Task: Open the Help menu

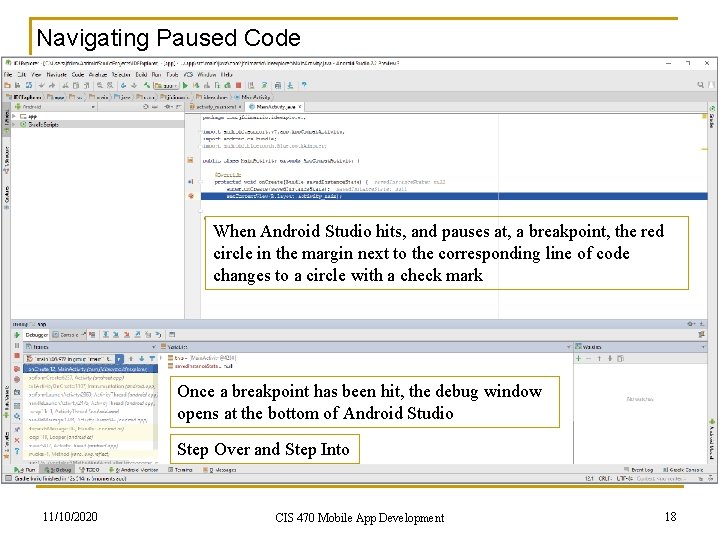Action: tap(227, 74)
